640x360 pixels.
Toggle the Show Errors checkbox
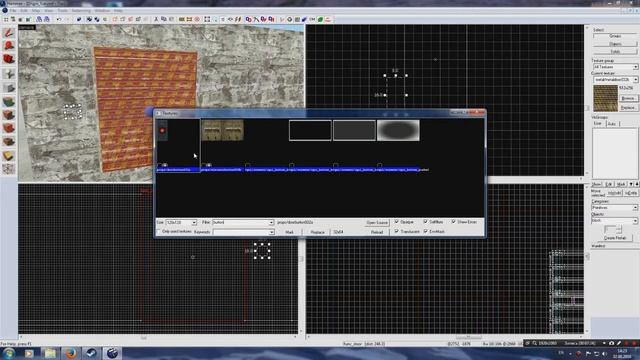pyautogui.click(x=453, y=222)
